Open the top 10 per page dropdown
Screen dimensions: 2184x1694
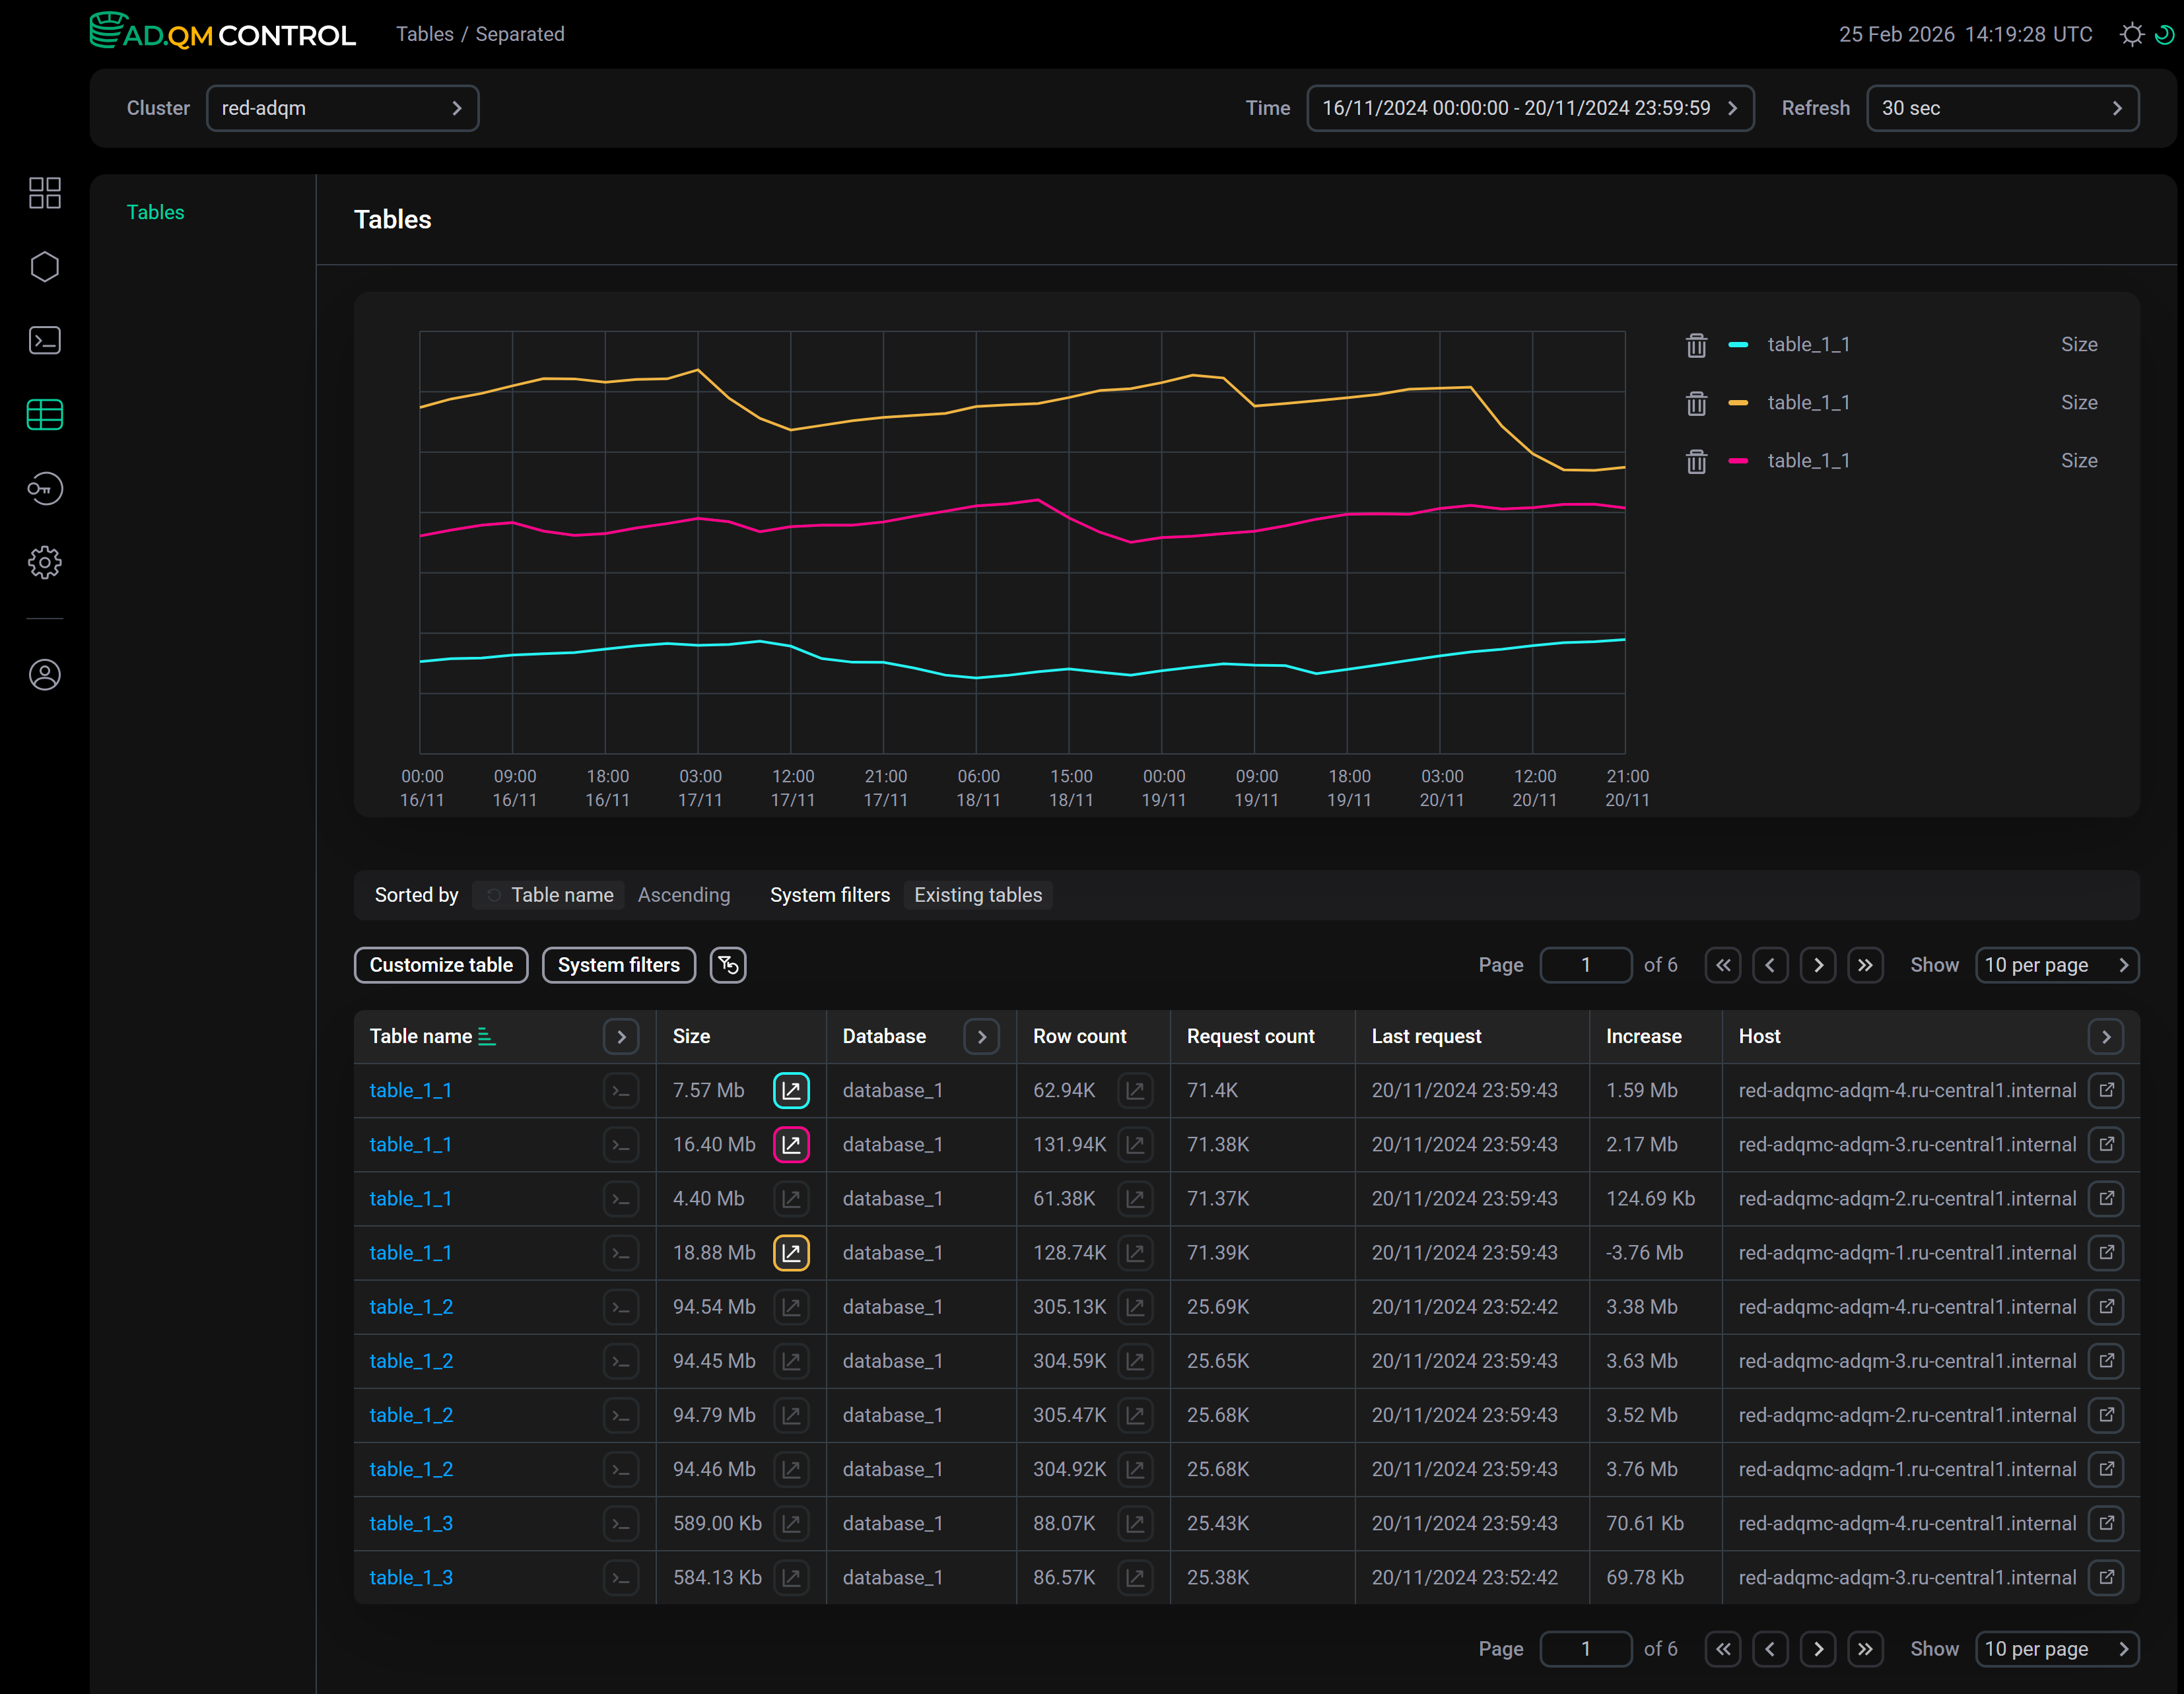(2056, 965)
